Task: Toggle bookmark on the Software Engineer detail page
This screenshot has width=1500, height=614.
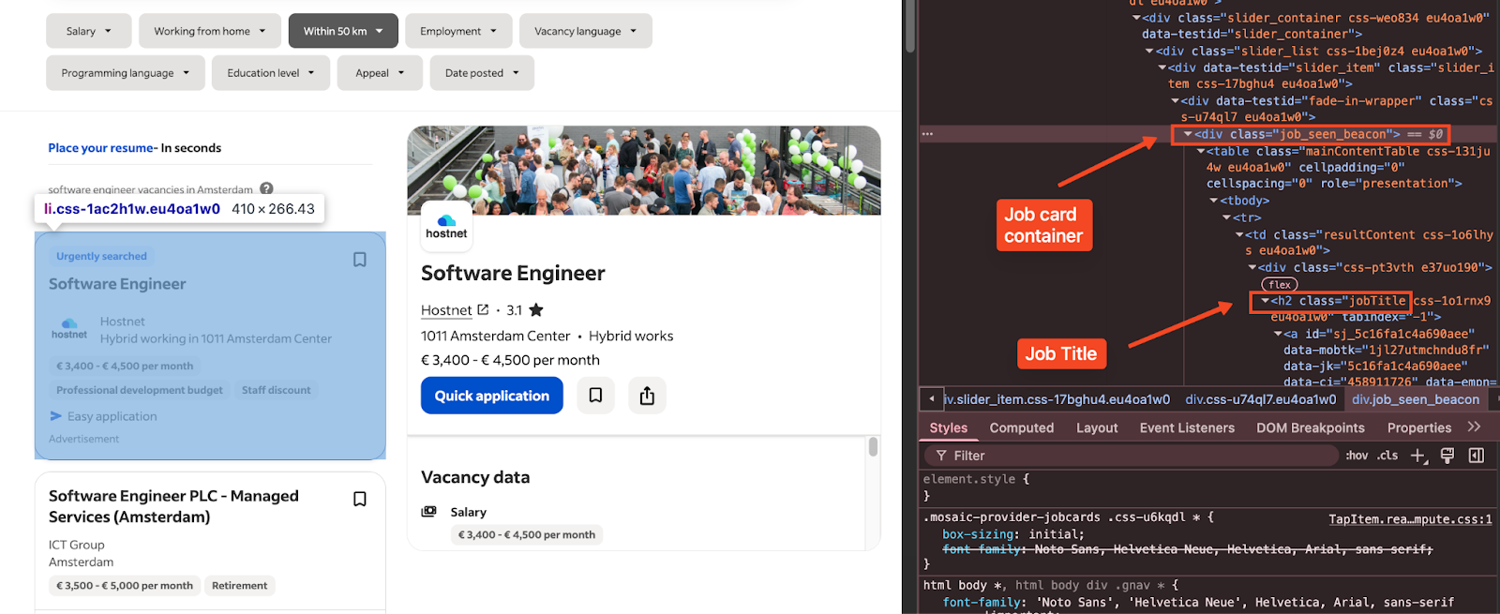Action: 595,395
